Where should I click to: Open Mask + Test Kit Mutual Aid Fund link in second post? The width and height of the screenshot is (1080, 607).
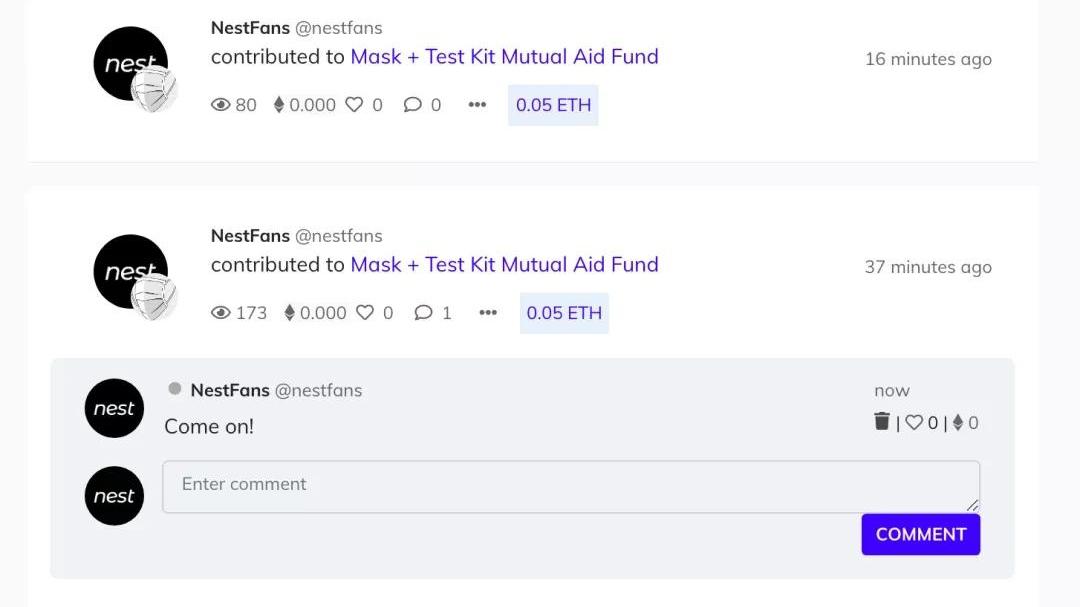pyautogui.click(x=504, y=265)
